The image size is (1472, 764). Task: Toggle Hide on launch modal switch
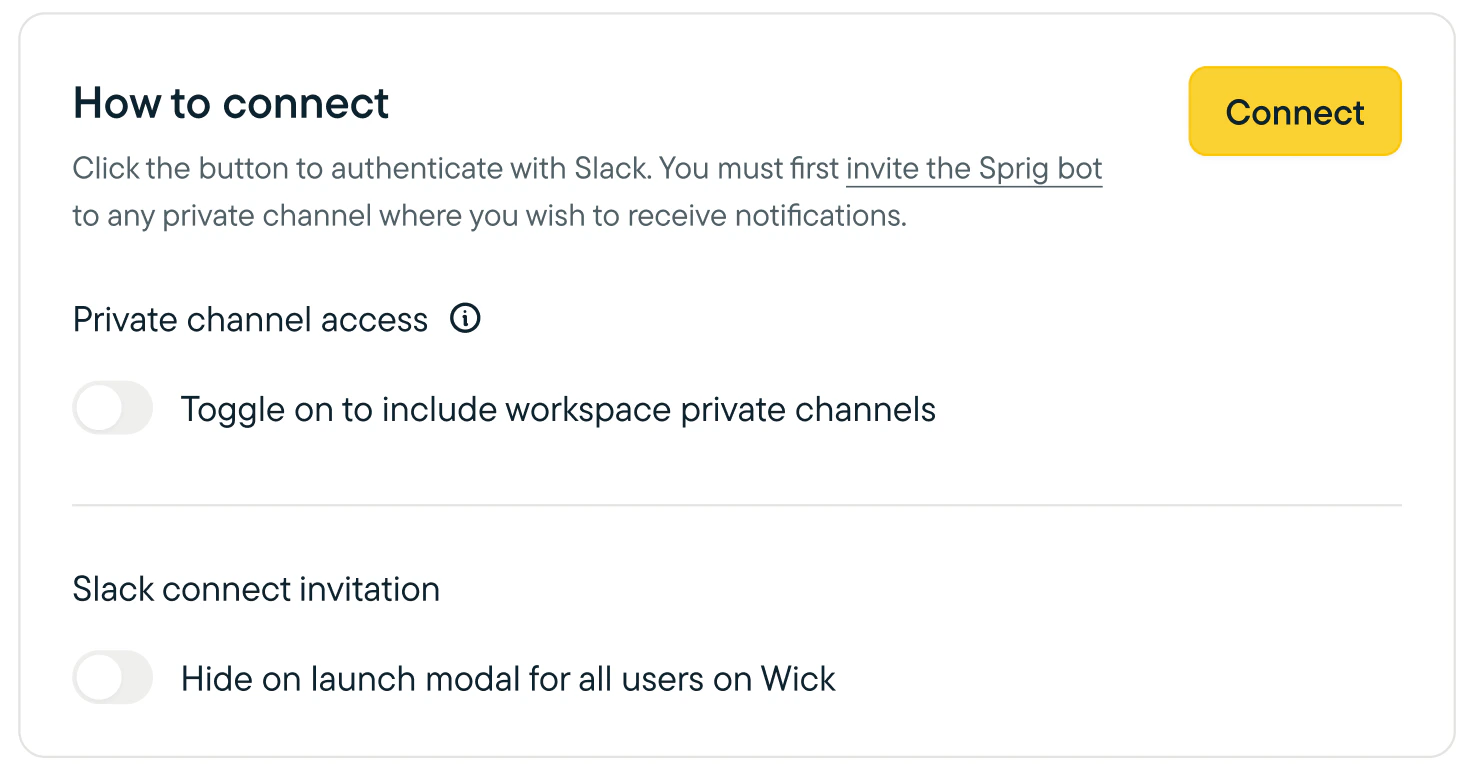[x=113, y=678]
